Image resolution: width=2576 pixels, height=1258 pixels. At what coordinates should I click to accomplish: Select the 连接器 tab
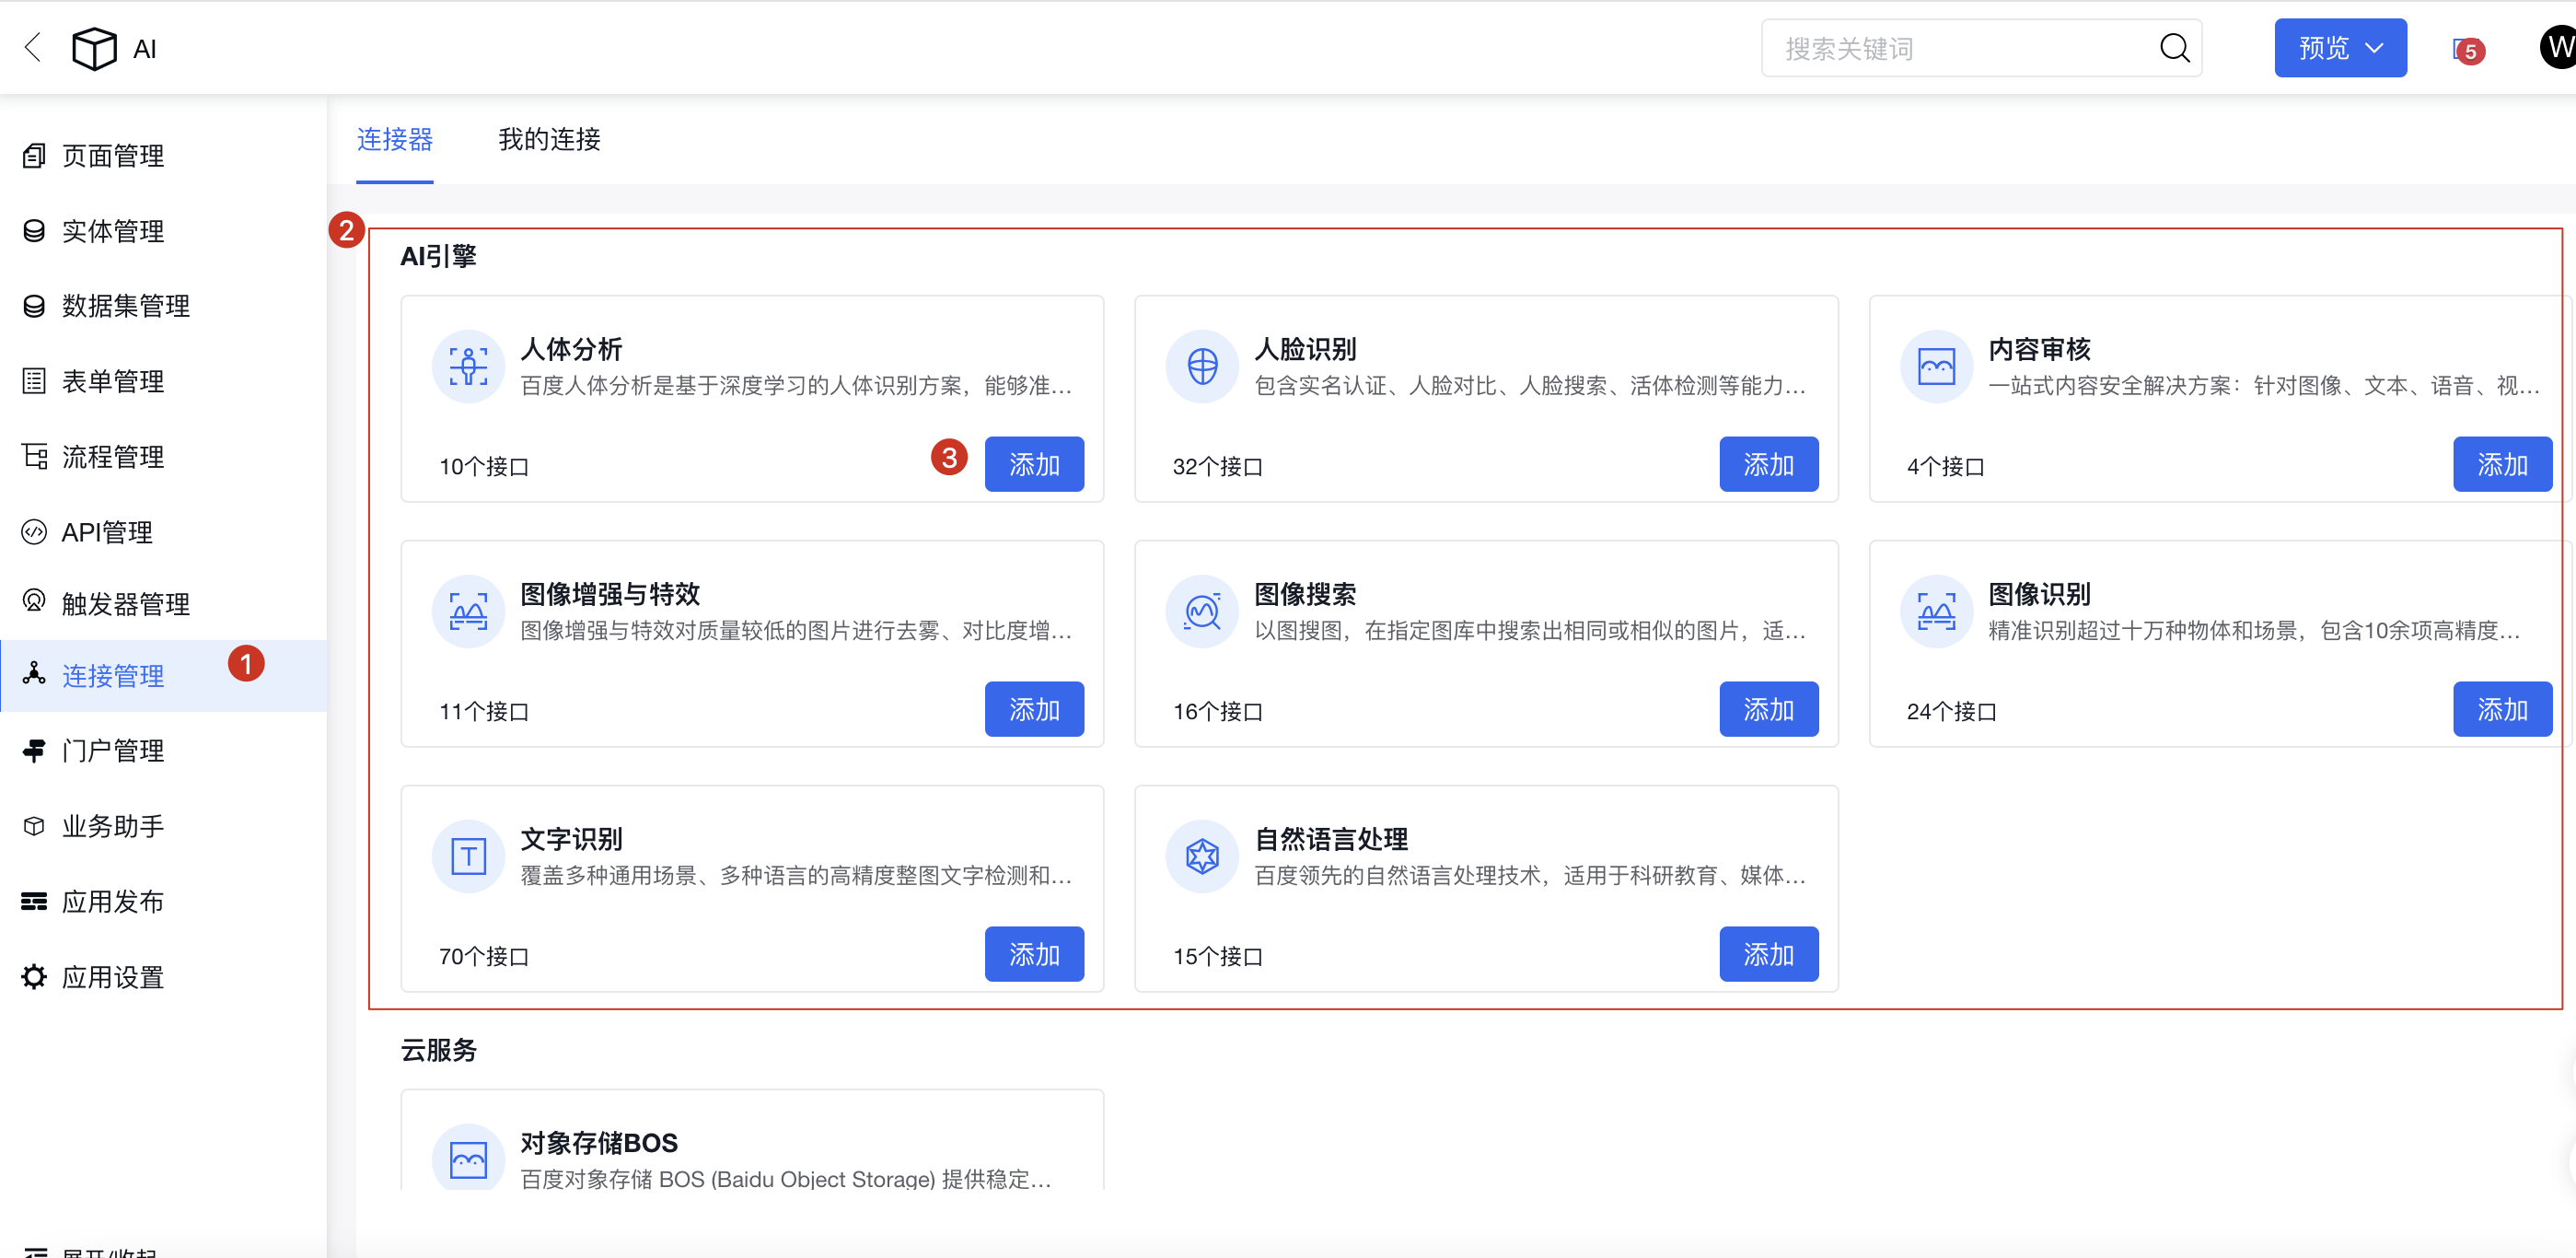coord(395,140)
